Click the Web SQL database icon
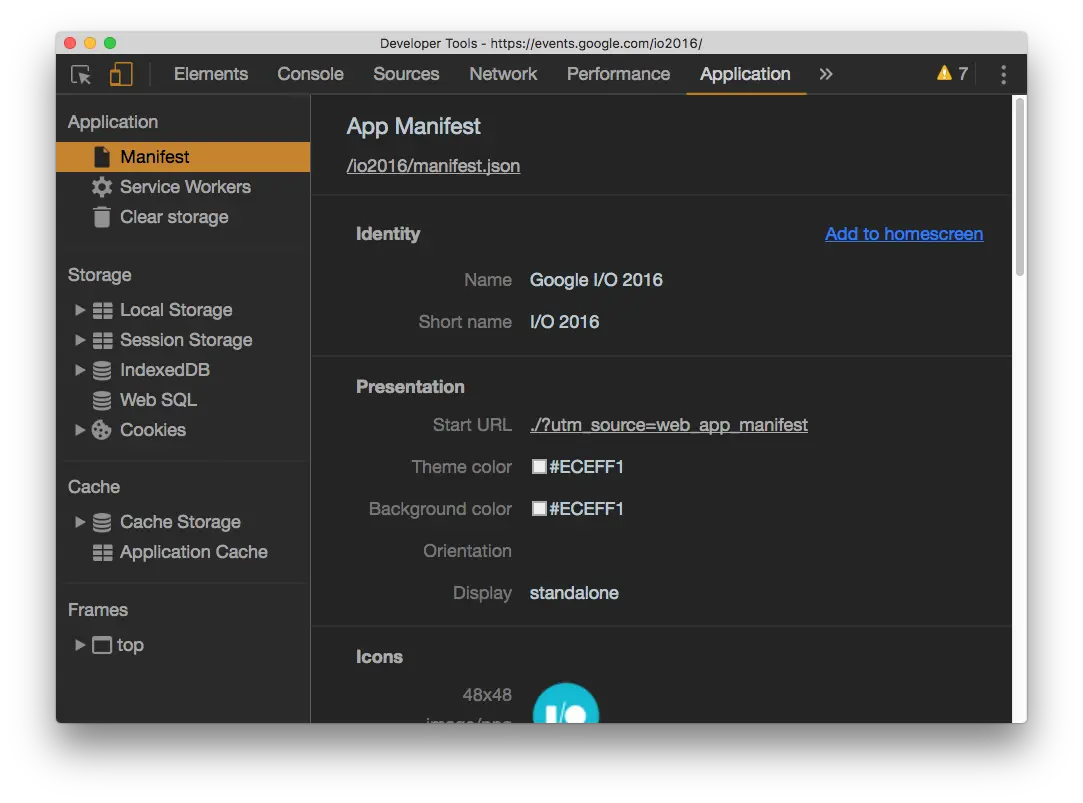This screenshot has width=1083, height=803. (x=102, y=400)
